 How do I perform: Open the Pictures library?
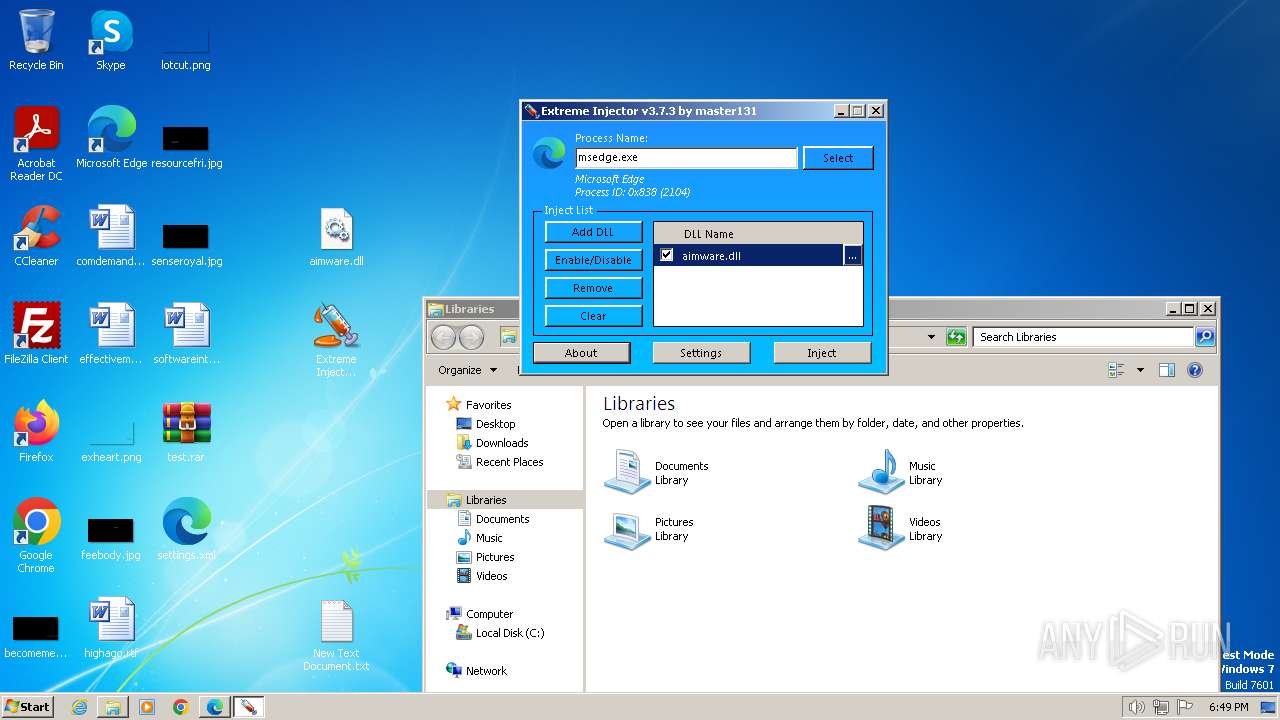[650, 528]
